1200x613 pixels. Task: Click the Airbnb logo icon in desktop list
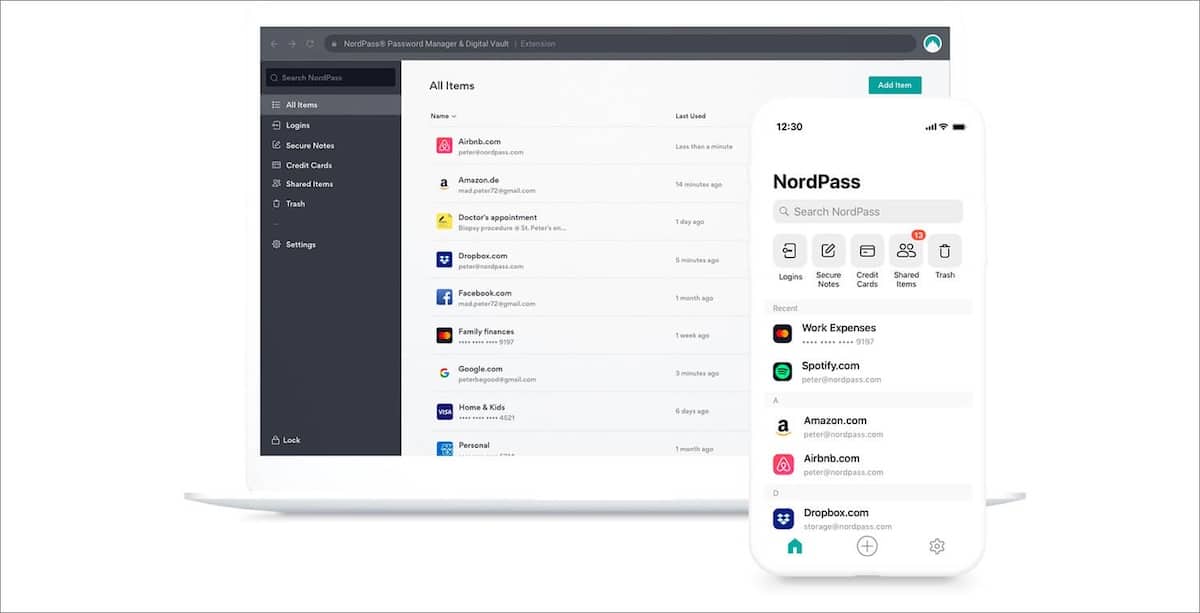click(x=444, y=146)
